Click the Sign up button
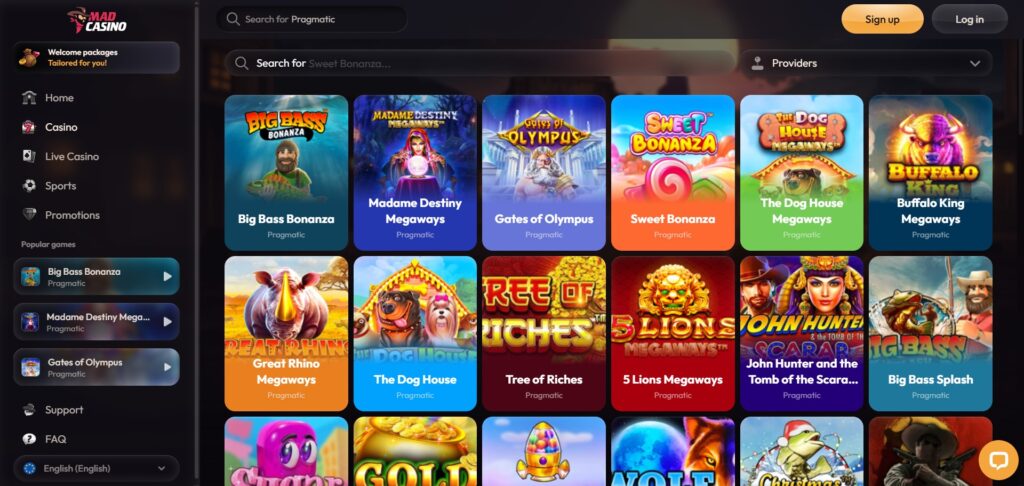Viewport: 1024px width, 486px height. tap(882, 19)
